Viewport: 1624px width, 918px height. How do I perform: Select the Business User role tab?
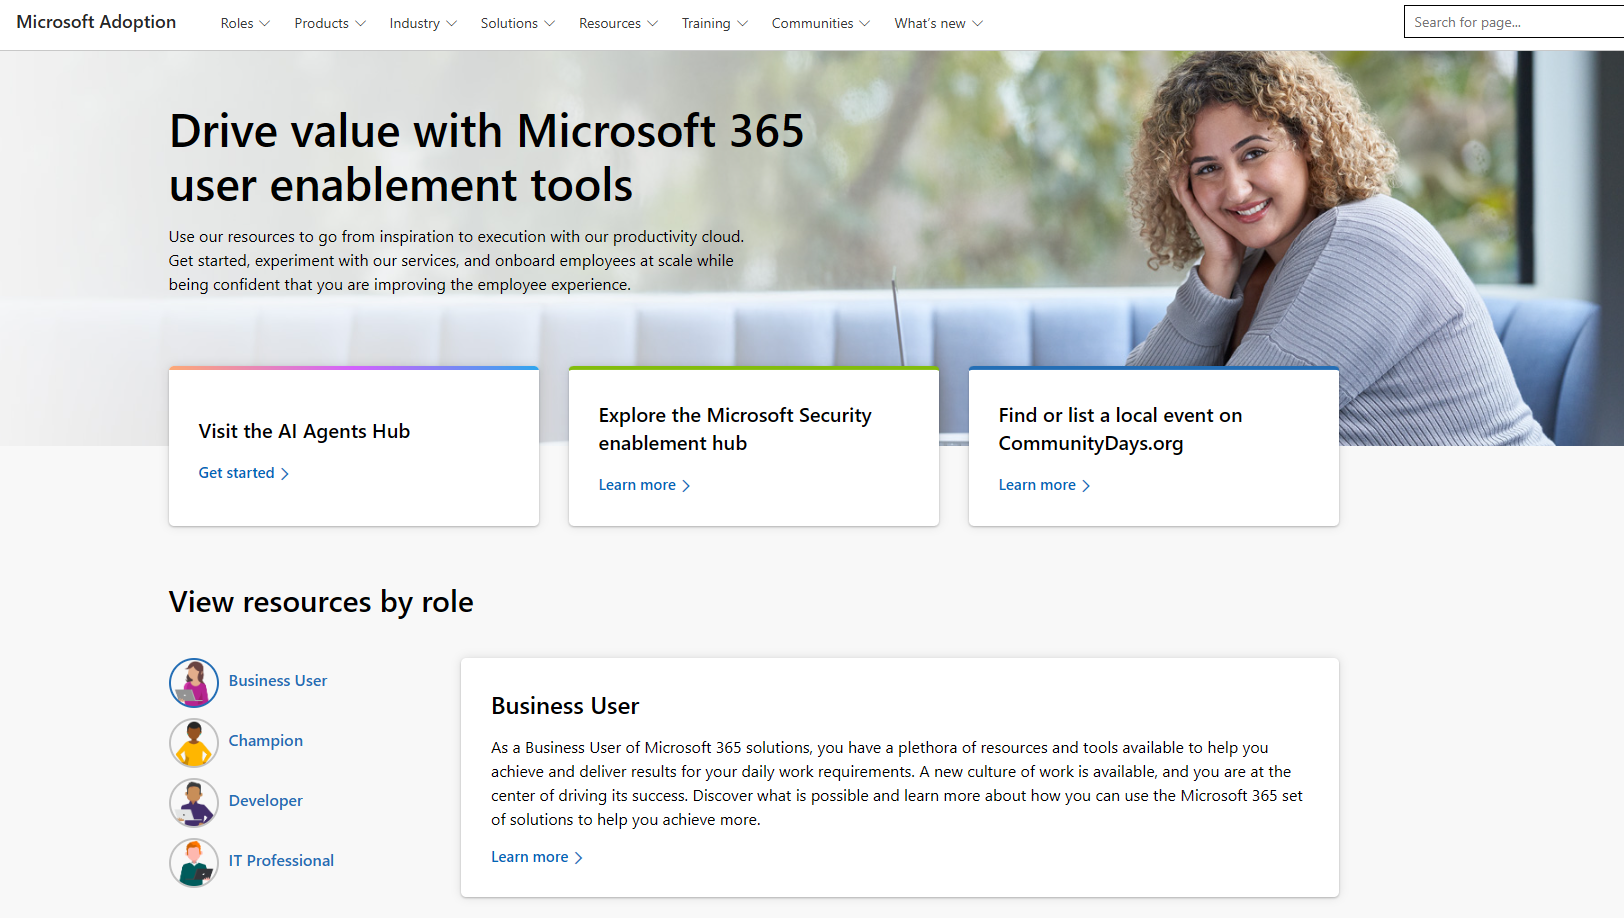coord(277,681)
